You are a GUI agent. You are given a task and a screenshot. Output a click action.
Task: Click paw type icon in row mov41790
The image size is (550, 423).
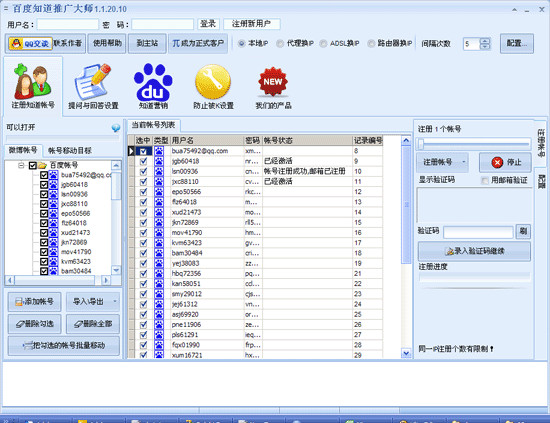click(159, 233)
